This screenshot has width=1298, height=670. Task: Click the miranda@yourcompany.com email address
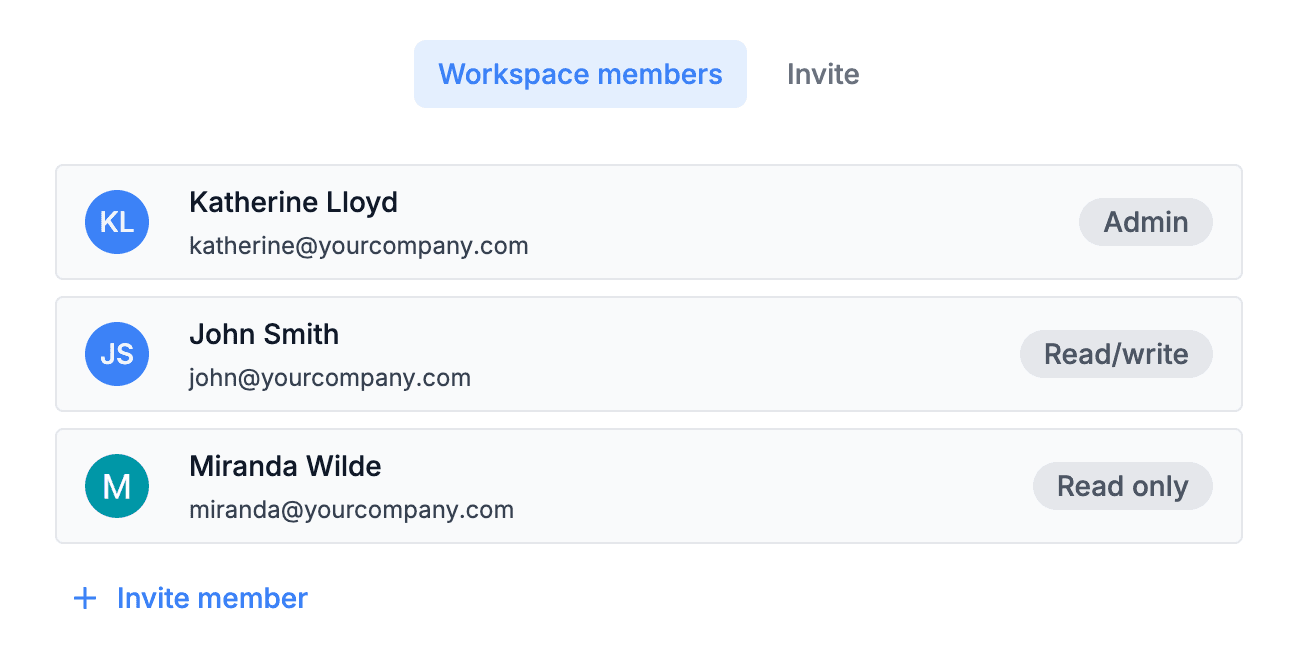351,510
